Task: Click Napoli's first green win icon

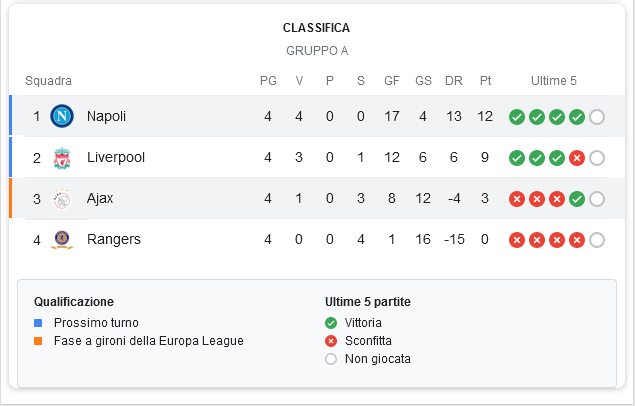Action: [517, 117]
